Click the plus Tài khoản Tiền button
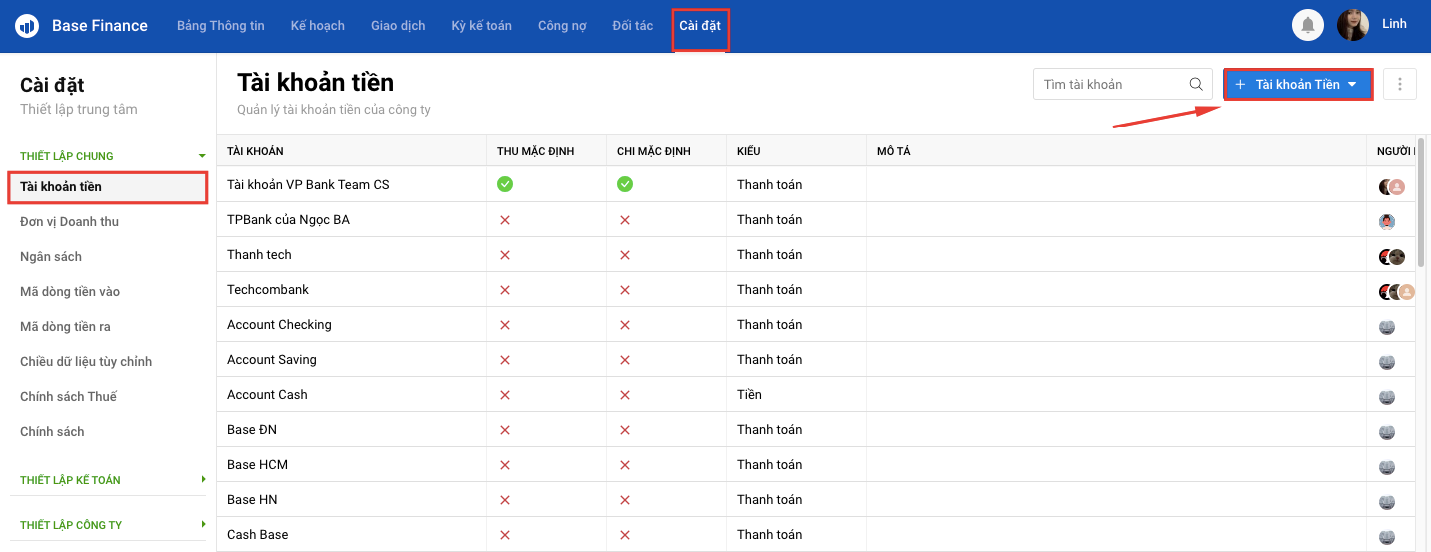This screenshot has height=552, width=1431. click(x=1298, y=85)
